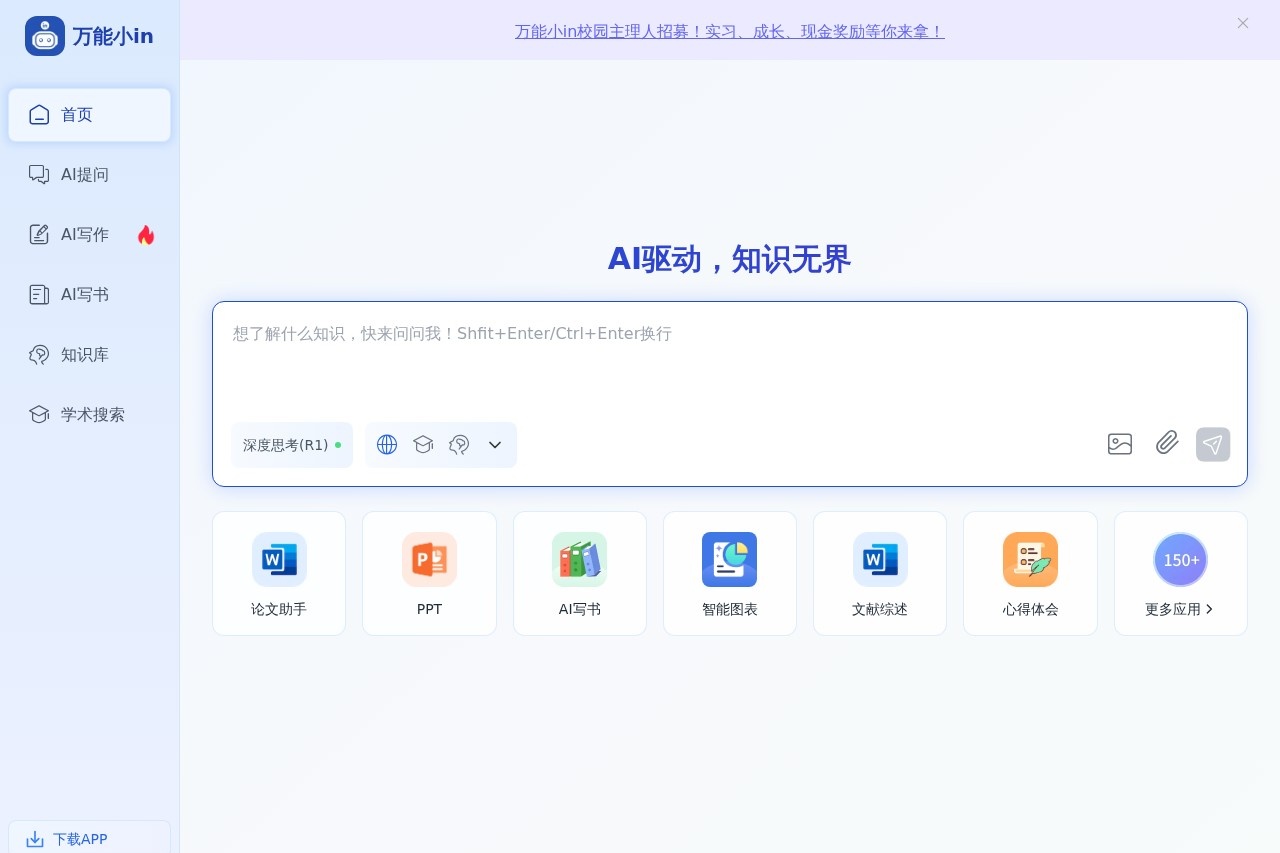Open the 论文助手 paper assistant app
This screenshot has width=1280, height=853.
point(278,573)
